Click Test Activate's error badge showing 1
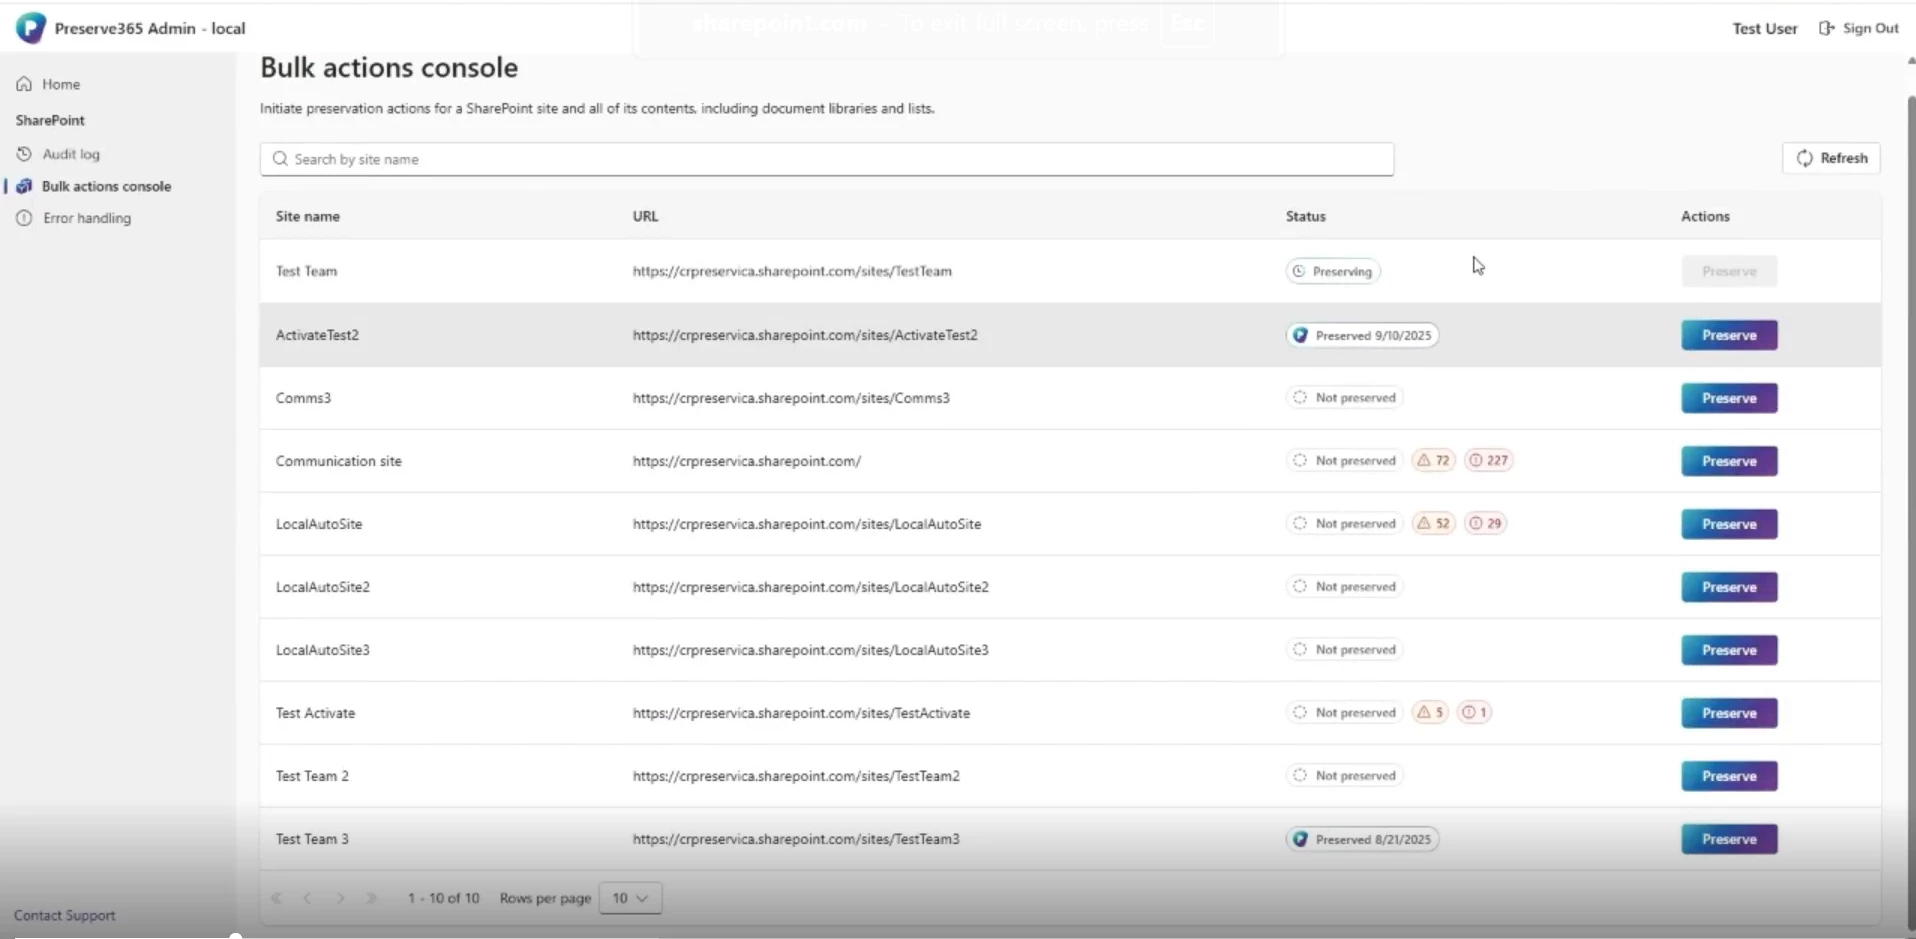The image size is (1916, 939). coord(1474,713)
